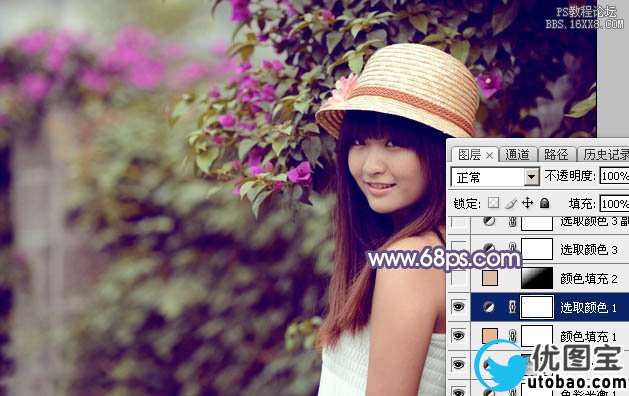The height and width of the screenshot is (396, 629).
Task: Select mask thumbnail of 选取颜色 3
Action: tap(537, 249)
